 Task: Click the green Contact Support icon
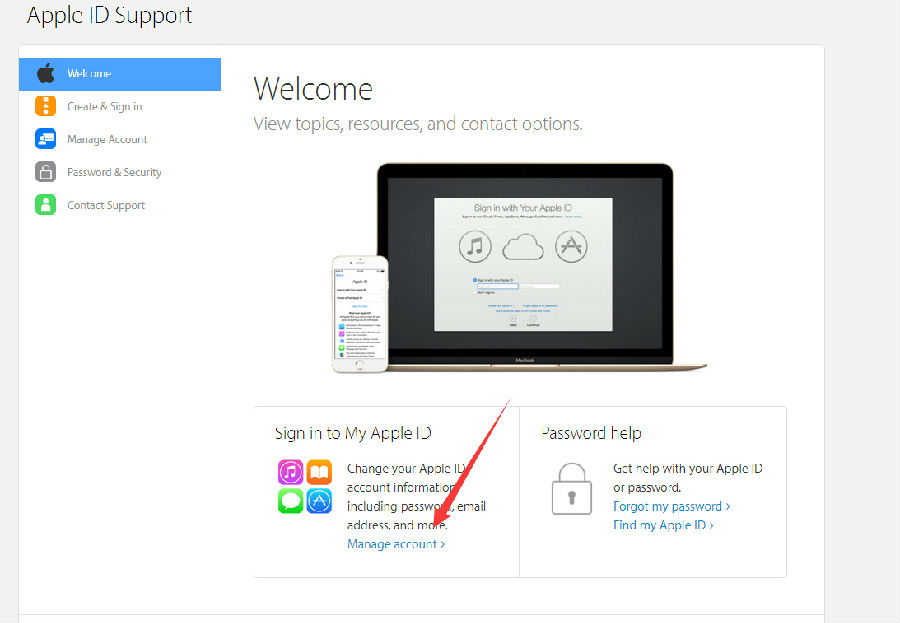coord(45,204)
